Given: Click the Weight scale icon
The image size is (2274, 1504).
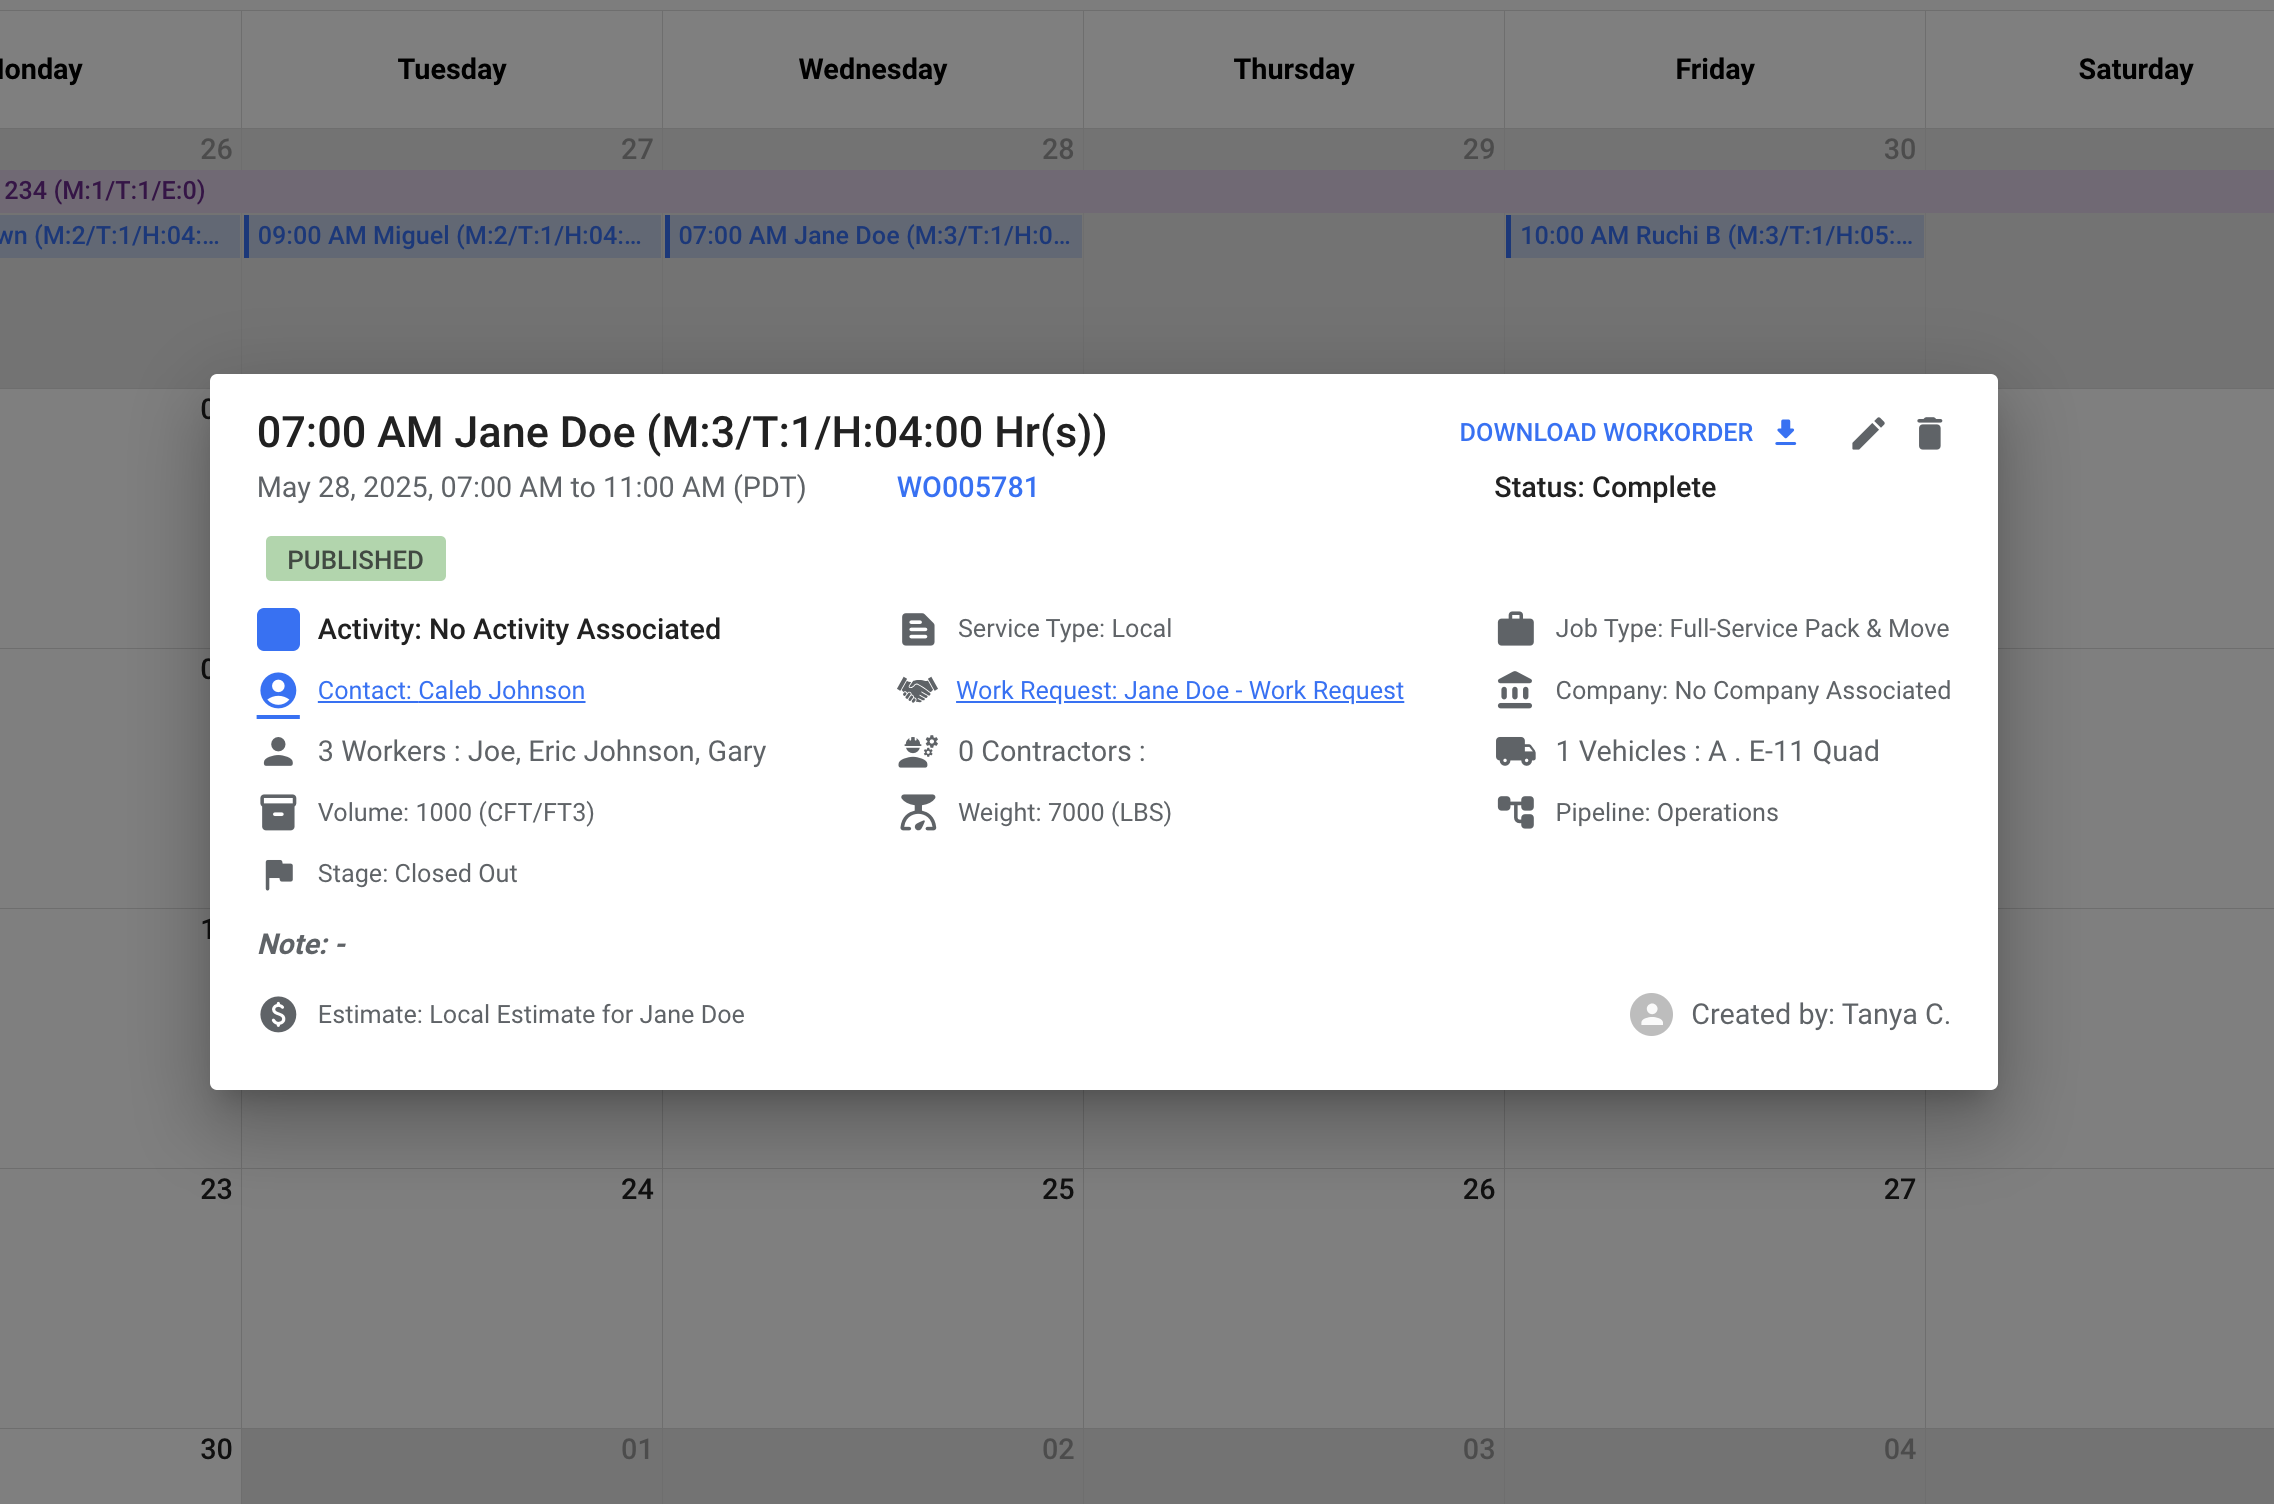Looking at the screenshot, I should [917, 812].
